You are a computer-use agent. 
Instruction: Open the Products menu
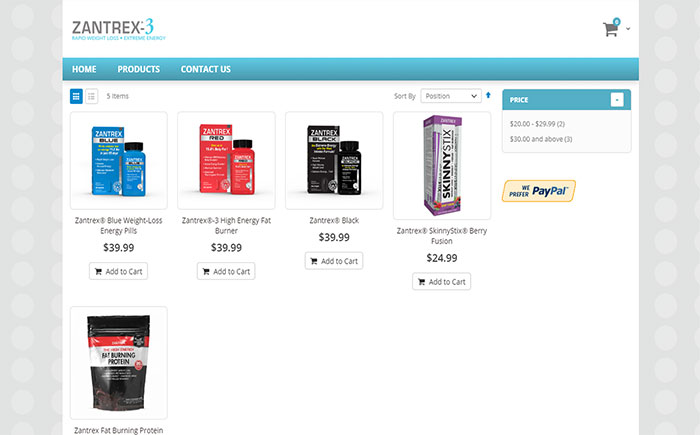point(138,69)
